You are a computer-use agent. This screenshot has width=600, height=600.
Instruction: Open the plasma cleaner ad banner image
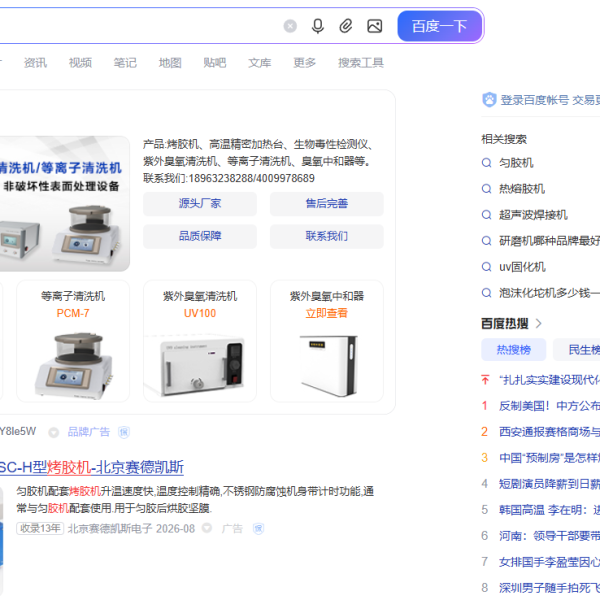64,204
